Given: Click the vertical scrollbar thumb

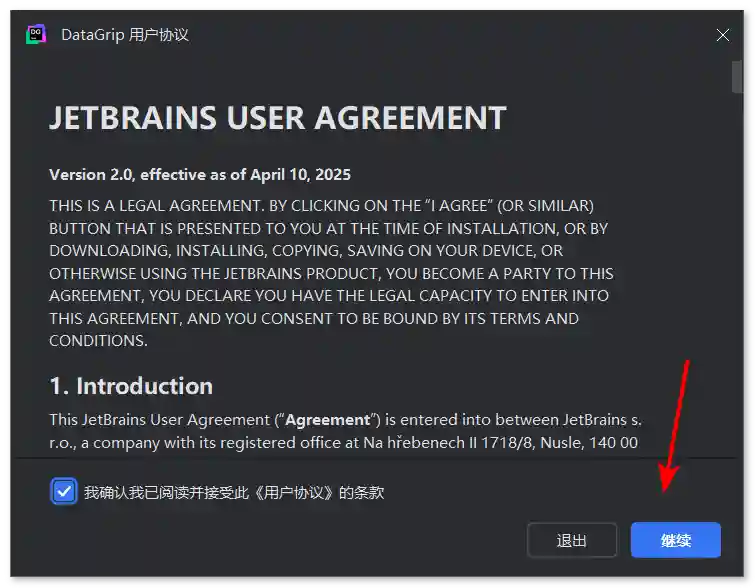Looking at the screenshot, I should [737, 76].
